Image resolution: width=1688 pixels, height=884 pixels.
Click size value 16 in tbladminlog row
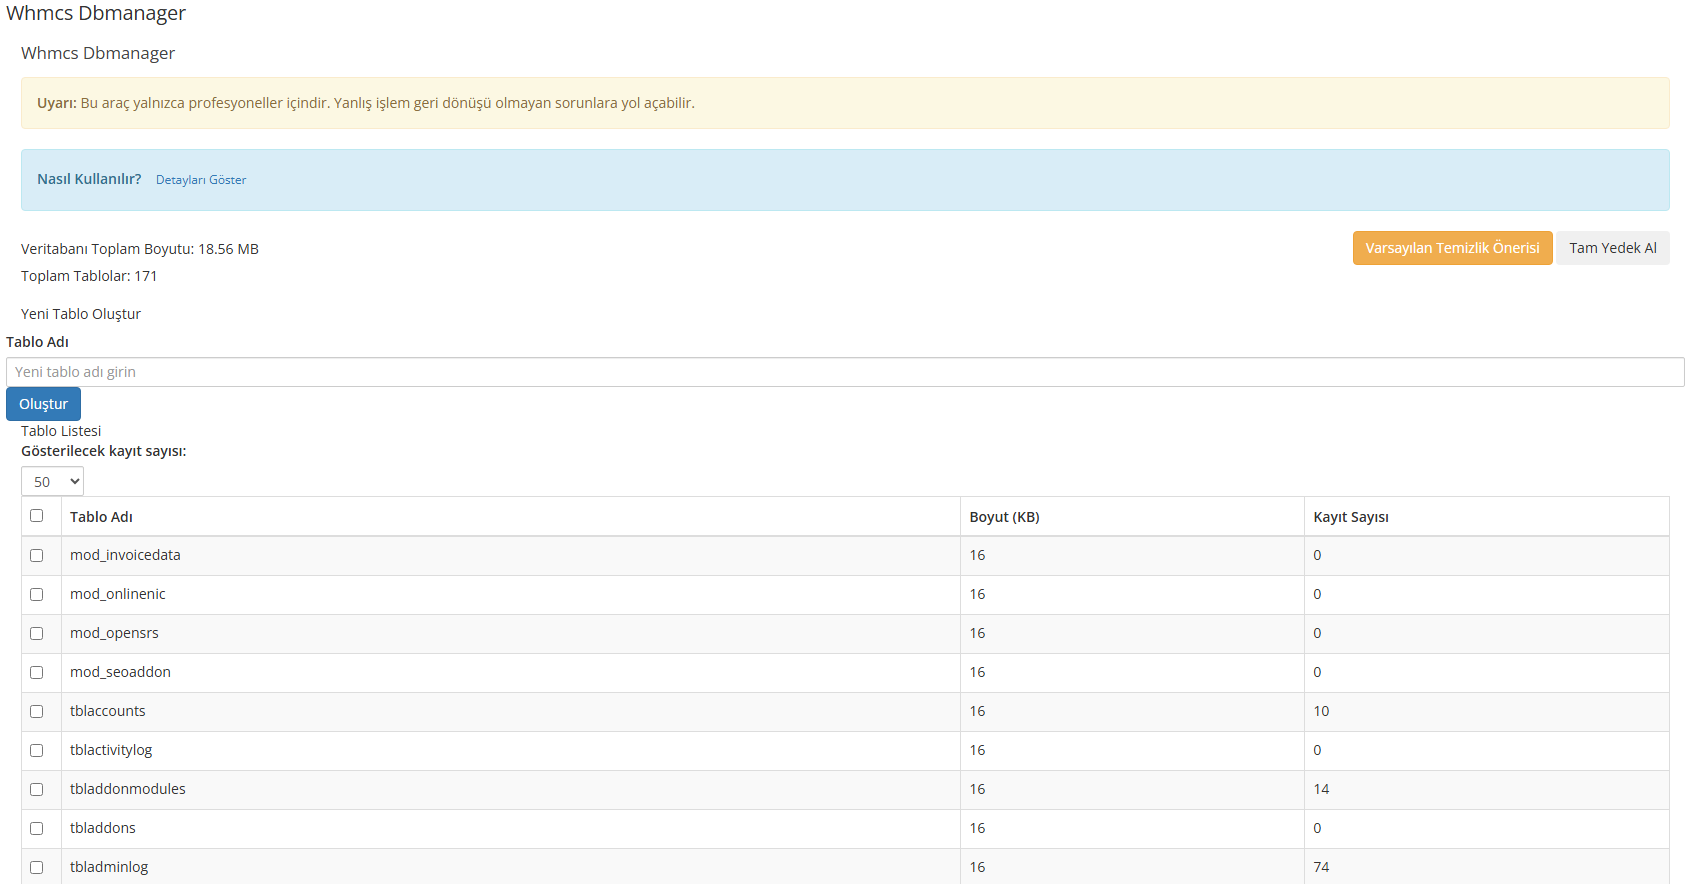click(977, 867)
